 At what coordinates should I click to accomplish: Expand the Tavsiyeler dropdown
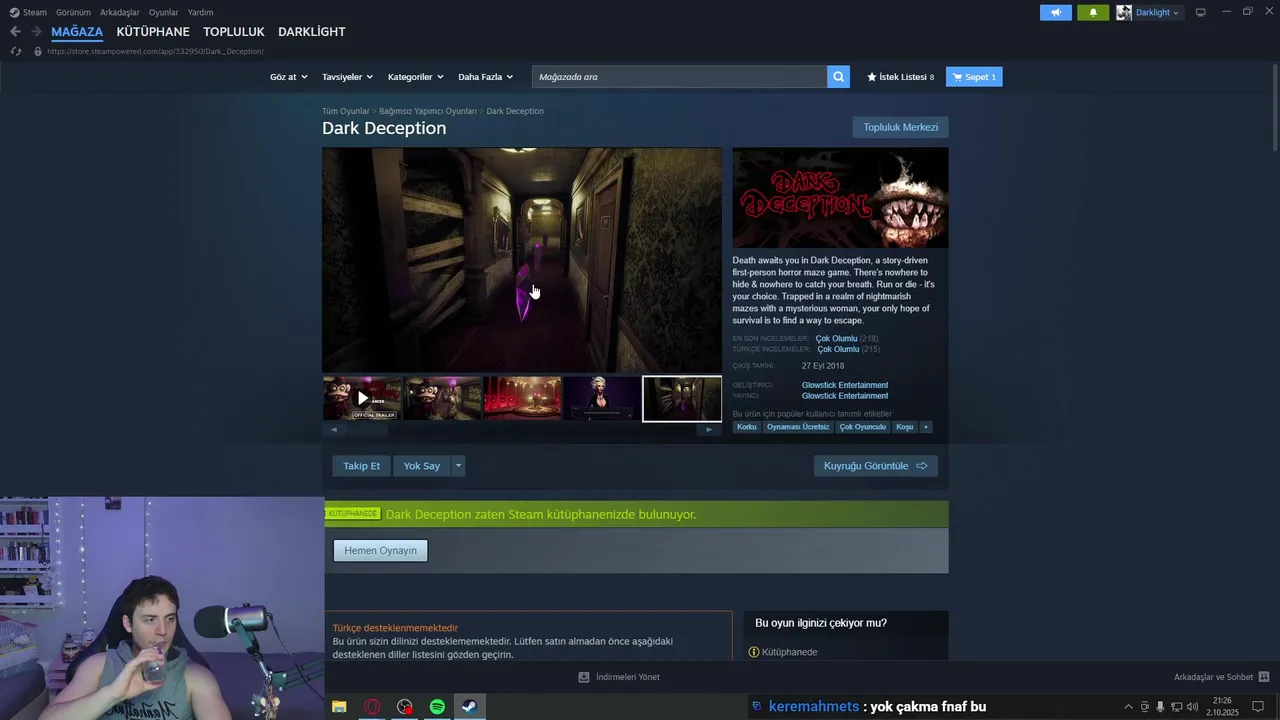(347, 77)
